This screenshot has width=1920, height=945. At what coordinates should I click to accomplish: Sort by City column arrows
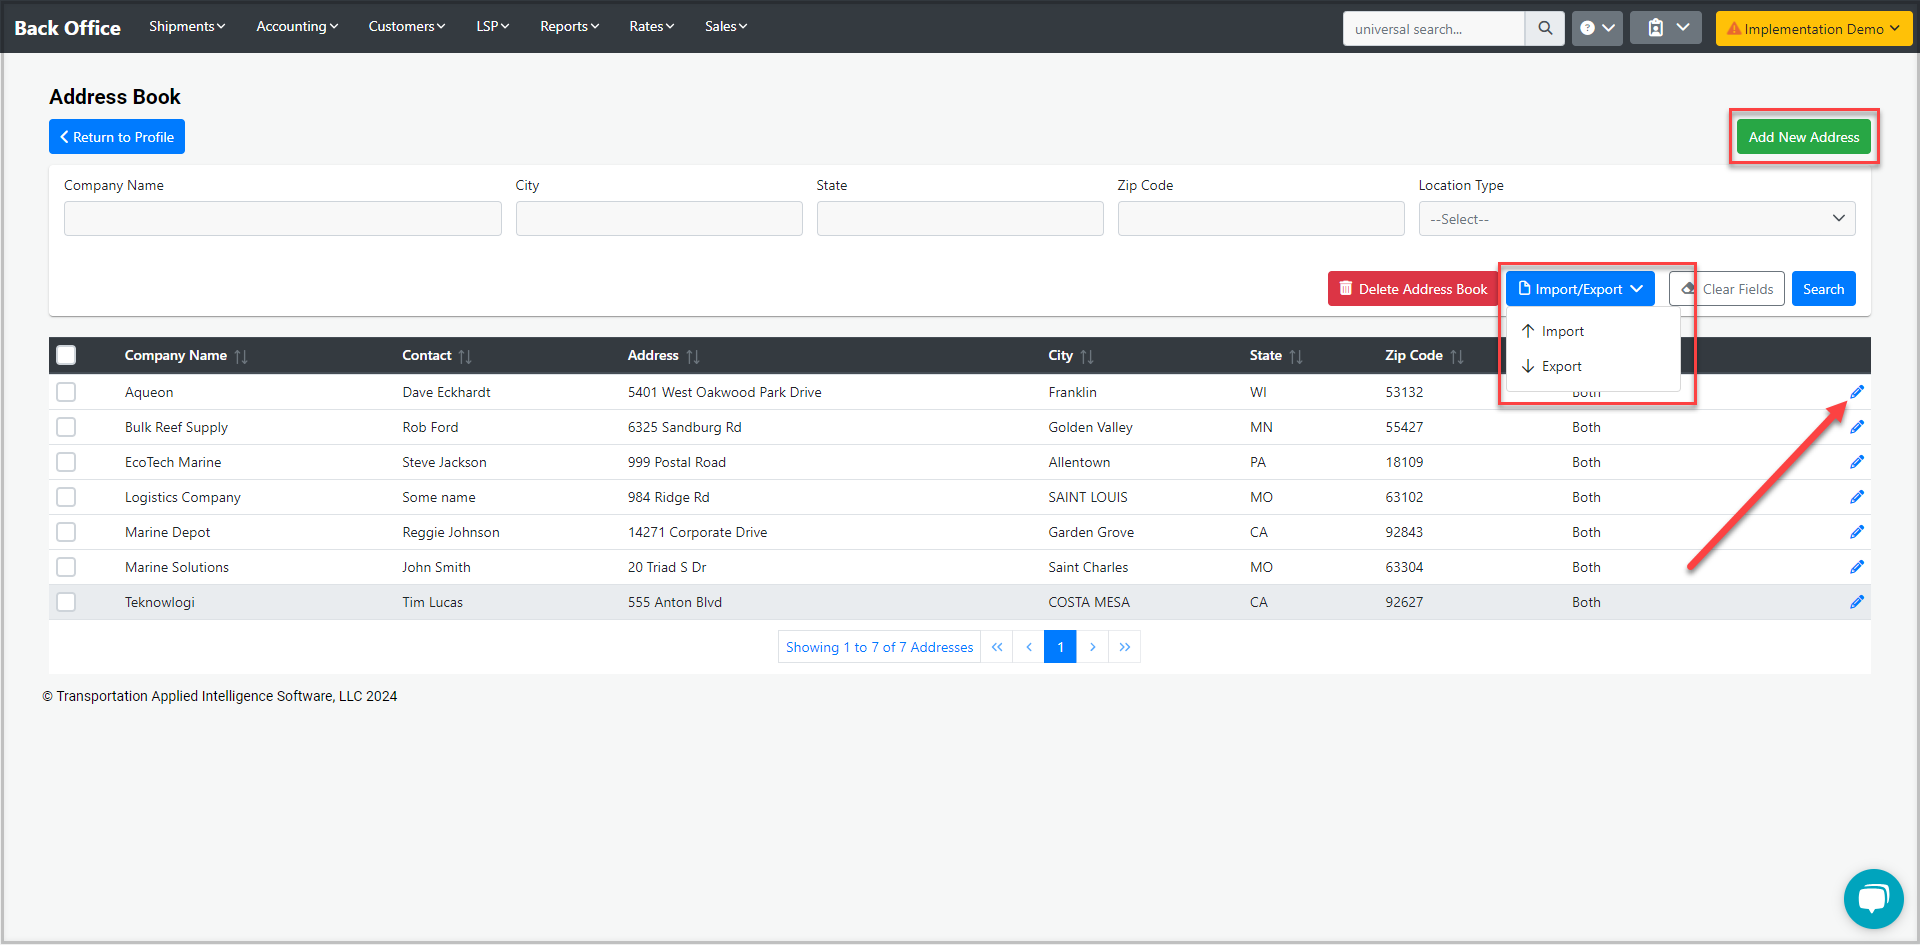pyautogui.click(x=1087, y=356)
